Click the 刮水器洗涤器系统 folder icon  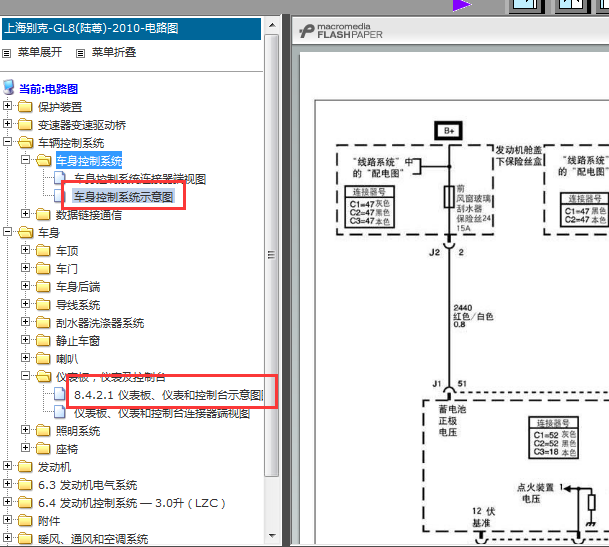[x=43, y=322]
